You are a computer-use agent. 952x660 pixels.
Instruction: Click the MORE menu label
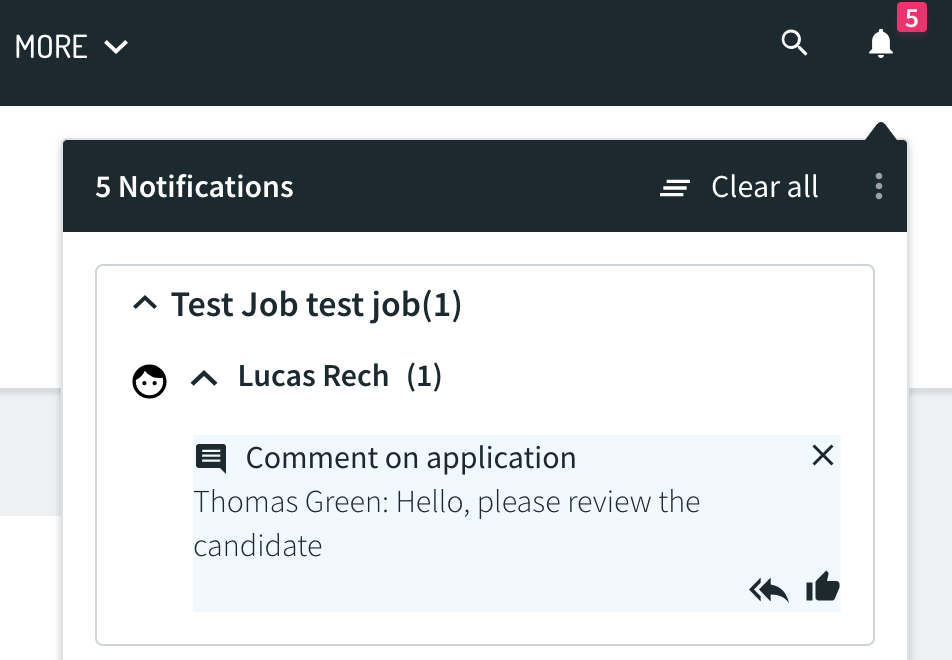click(x=51, y=47)
